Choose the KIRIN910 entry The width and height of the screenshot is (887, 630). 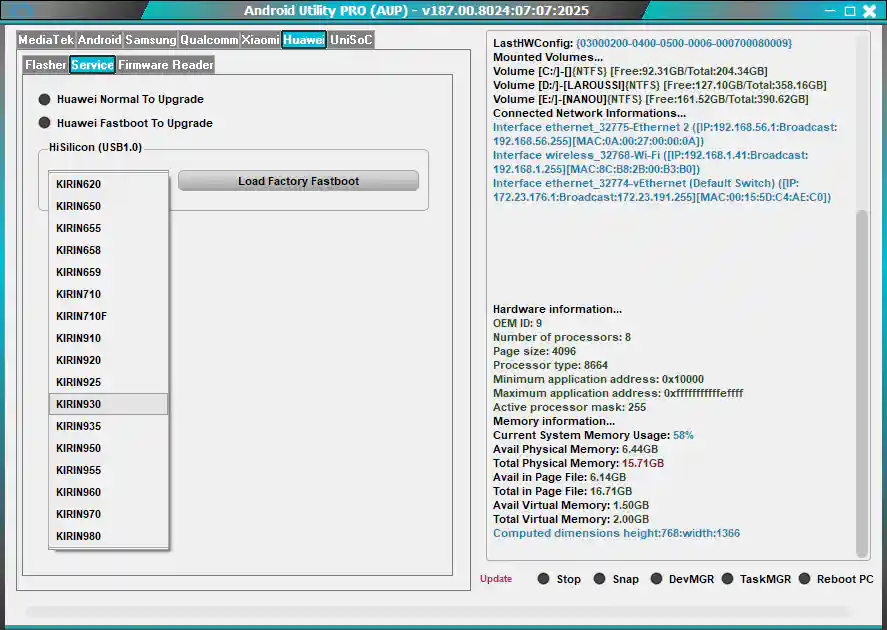(109, 339)
